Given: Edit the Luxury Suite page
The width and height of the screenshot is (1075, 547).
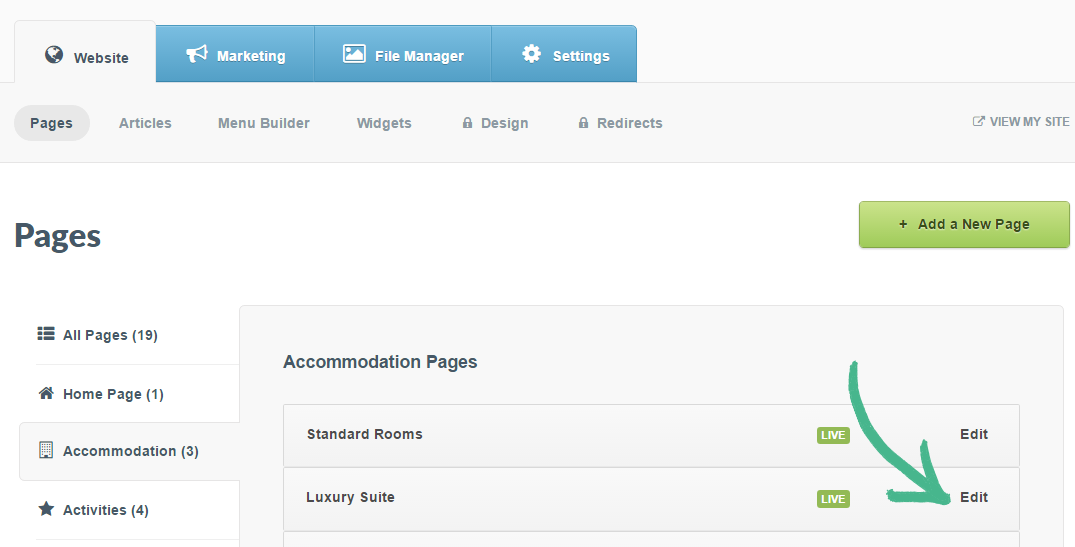Looking at the screenshot, I should tap(973, 497).
